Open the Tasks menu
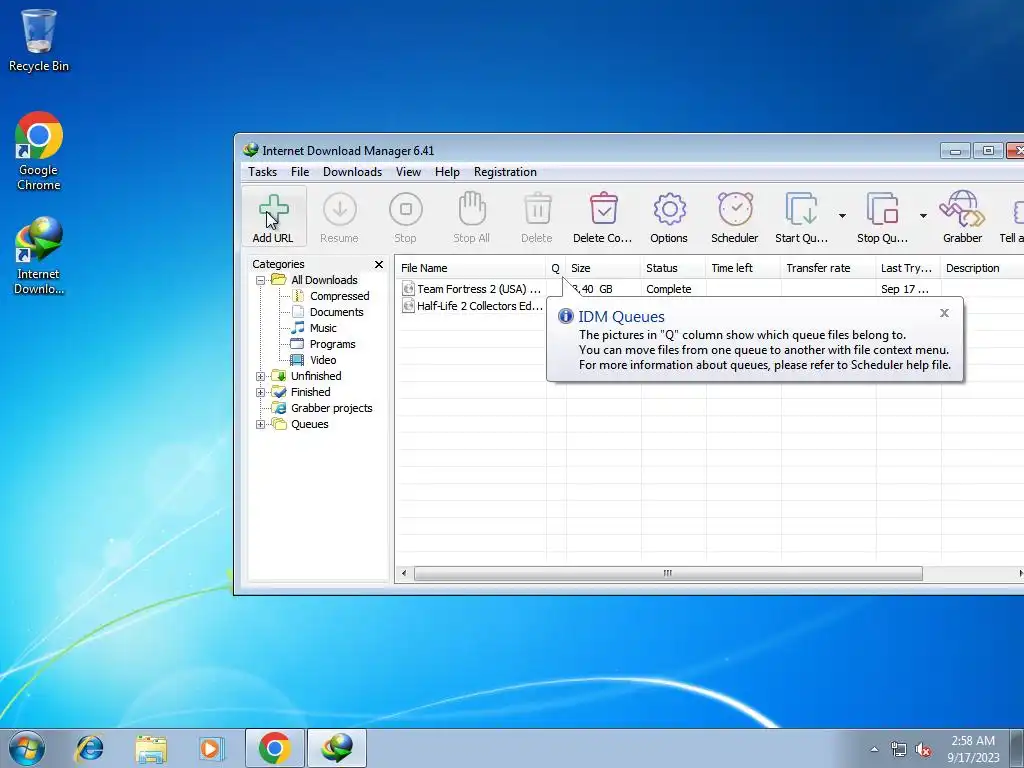Viewport: 1024px width, 768px height. click(263, 172)
